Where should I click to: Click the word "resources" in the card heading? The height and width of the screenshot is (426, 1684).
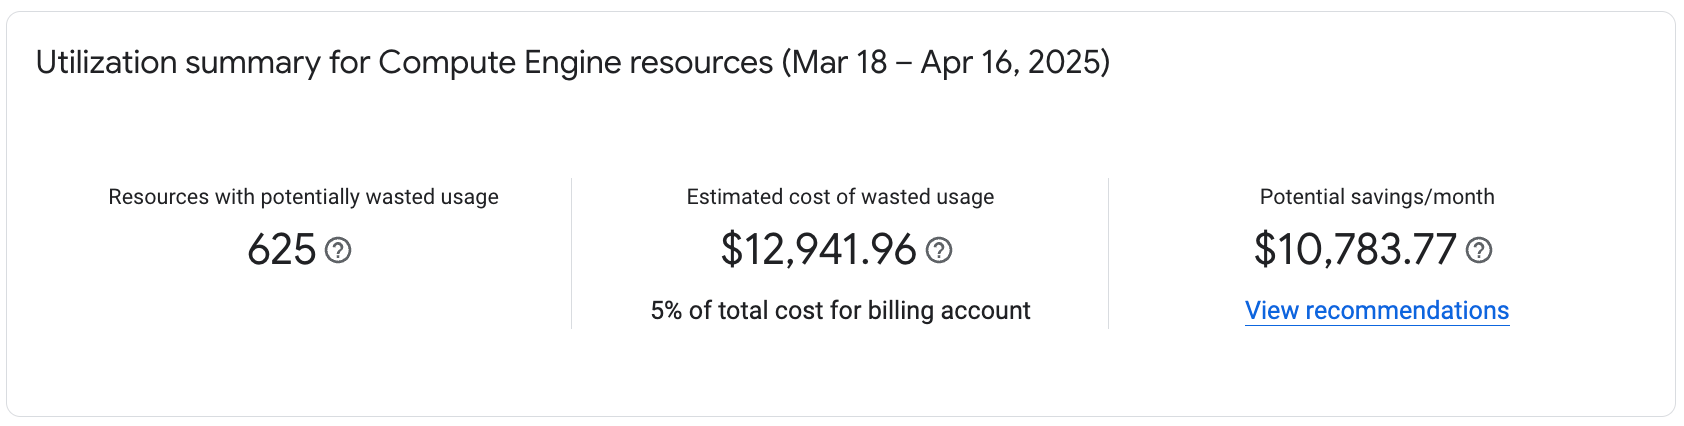pos(701,62)
